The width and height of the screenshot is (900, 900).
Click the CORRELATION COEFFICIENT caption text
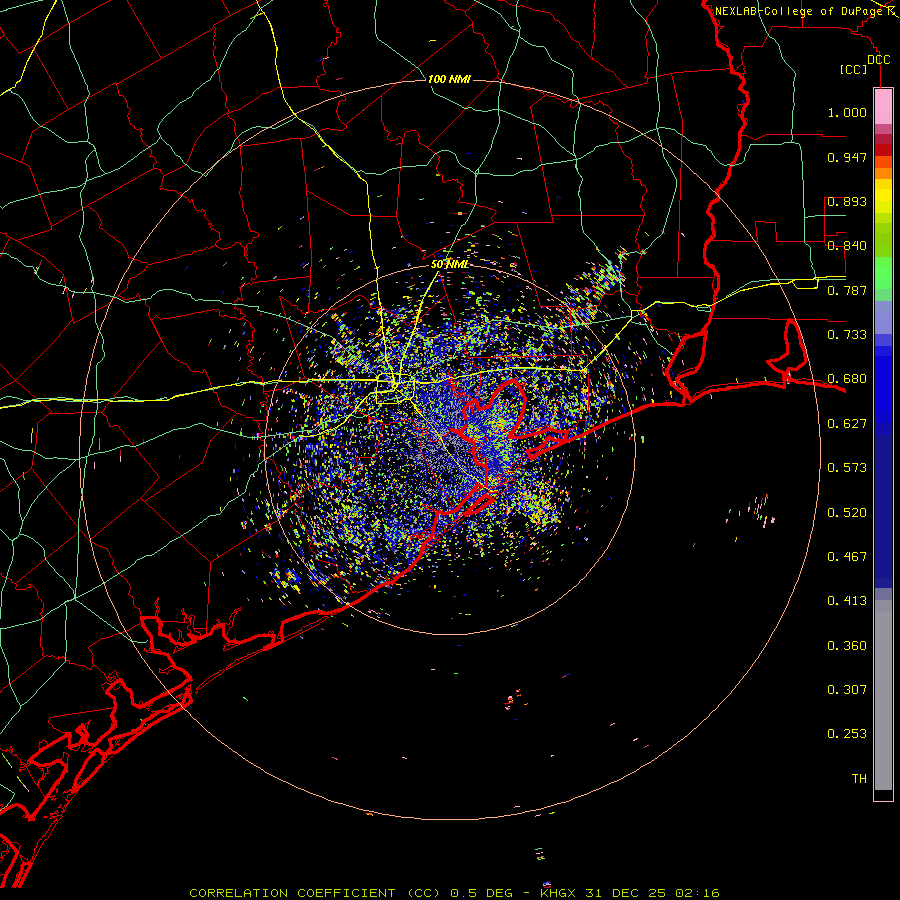[x=292, y=893]
